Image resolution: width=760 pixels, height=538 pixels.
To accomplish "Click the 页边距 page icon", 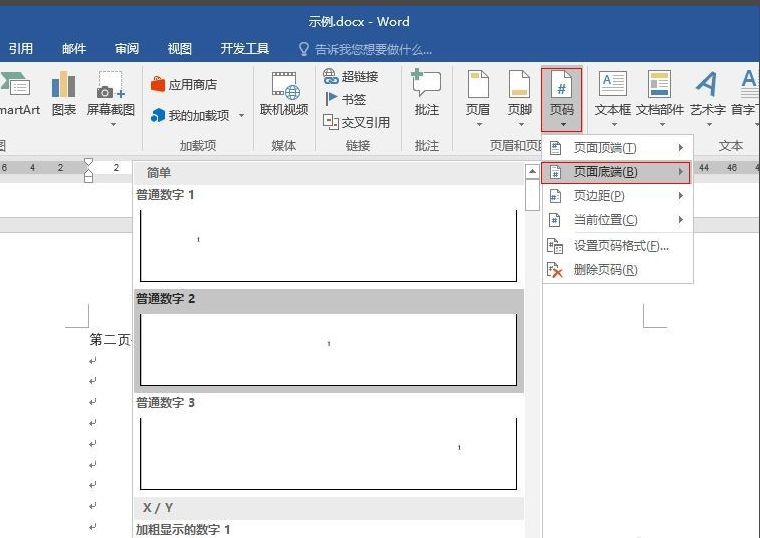I will 555,196.
